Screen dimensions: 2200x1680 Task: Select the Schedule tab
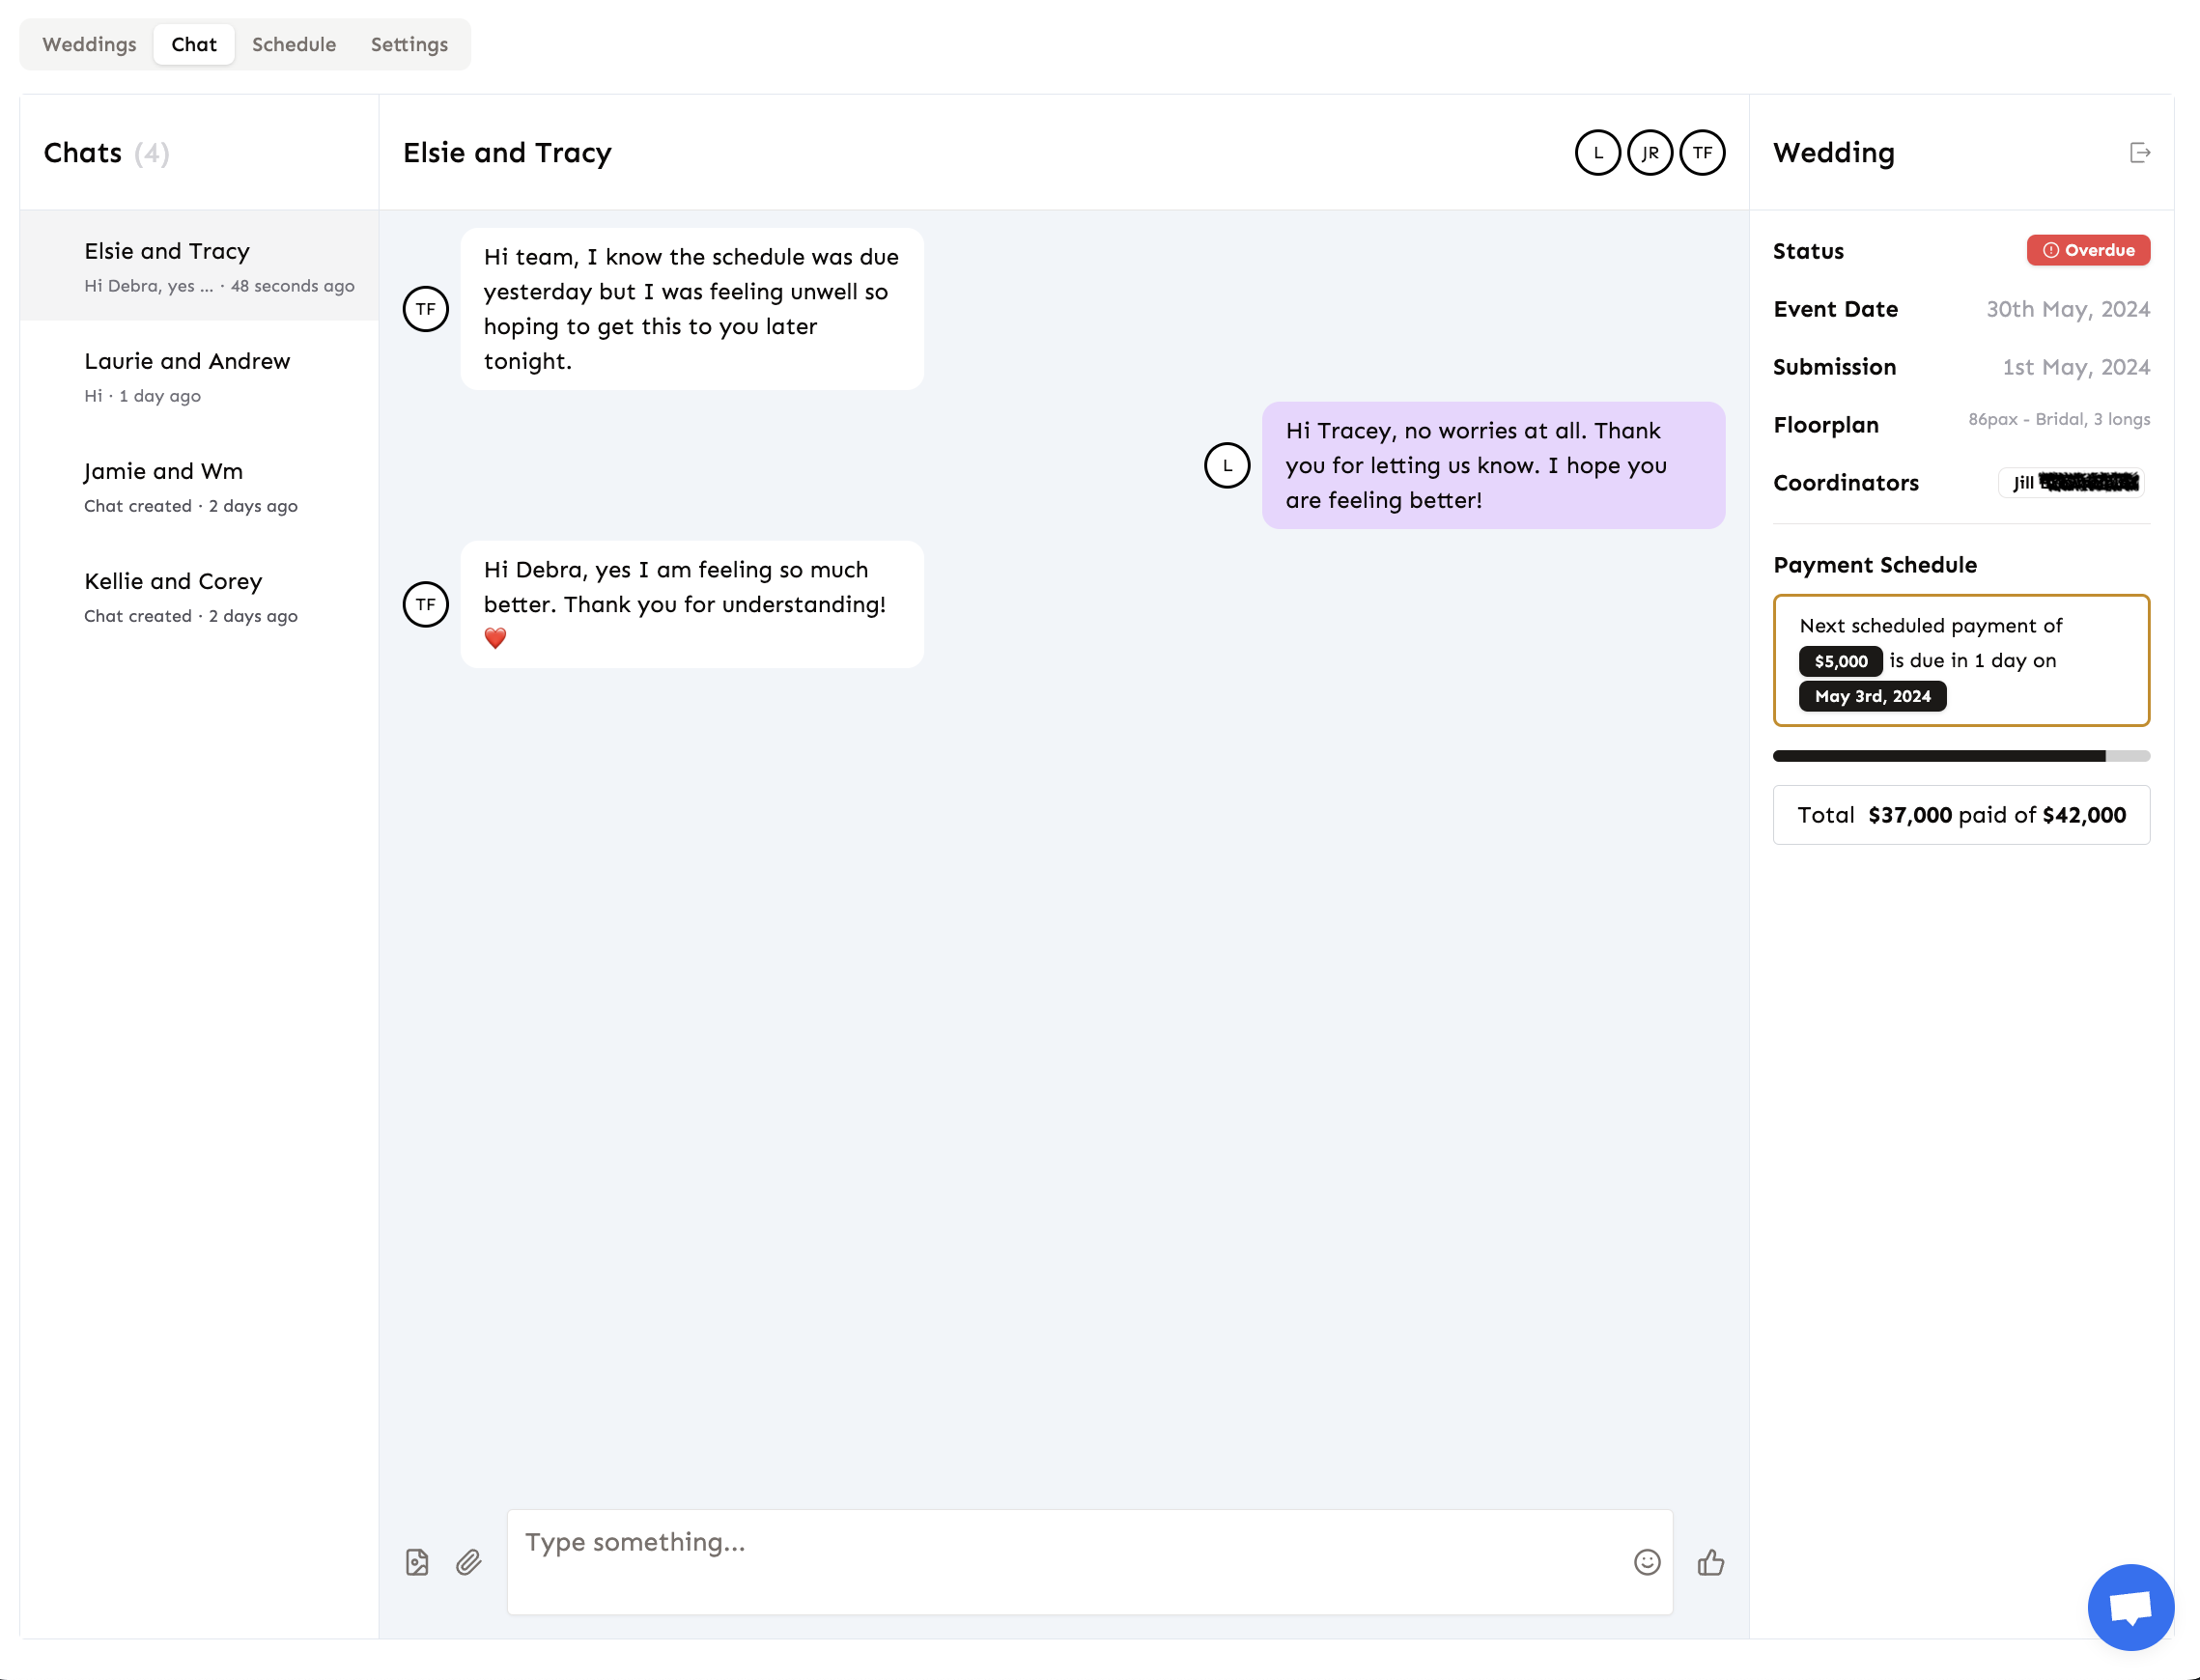[x=295, y=44]
